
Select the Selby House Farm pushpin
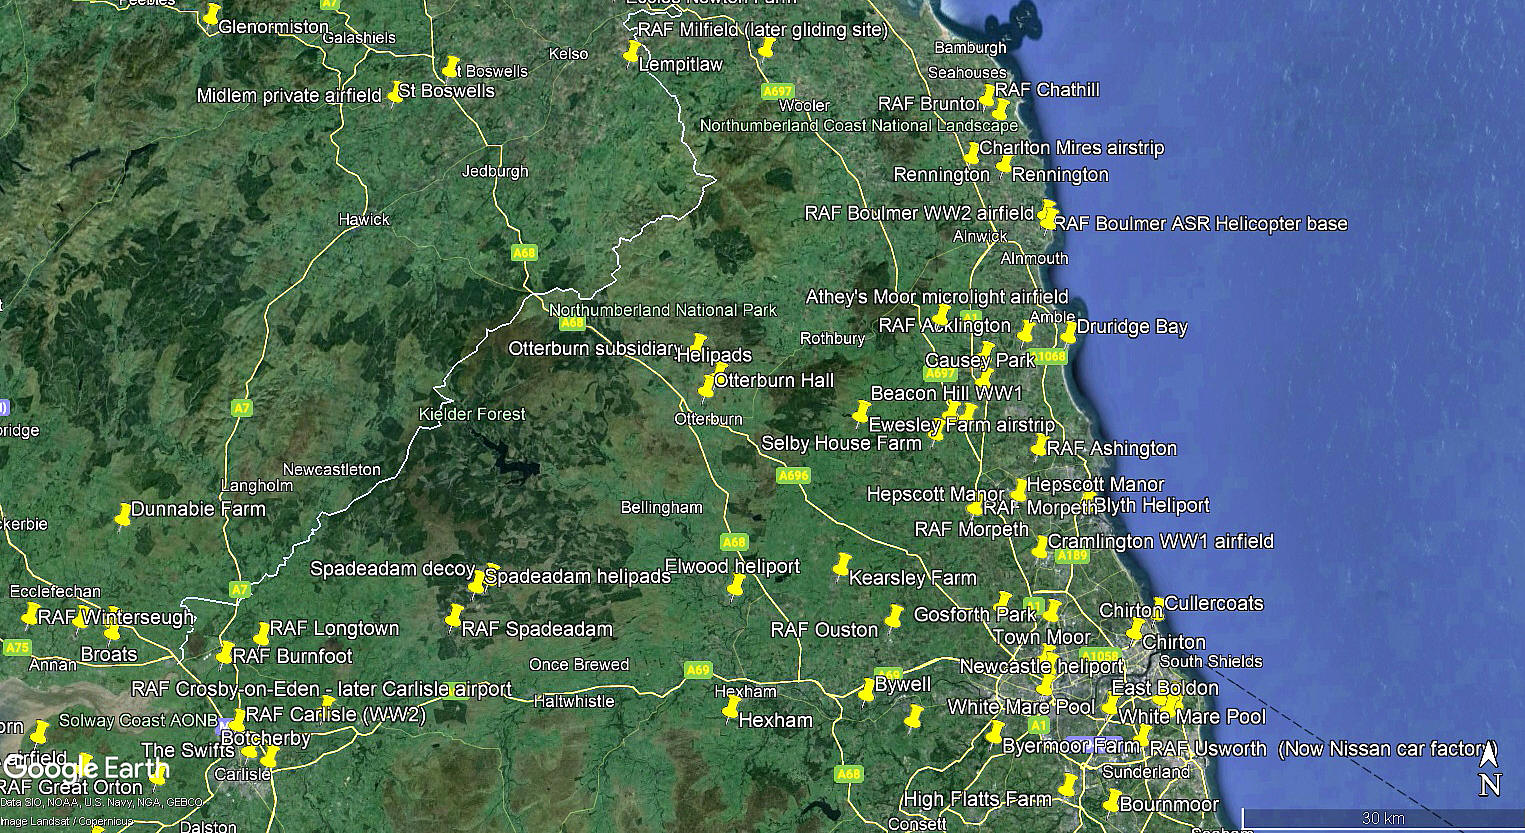[937, 431]
